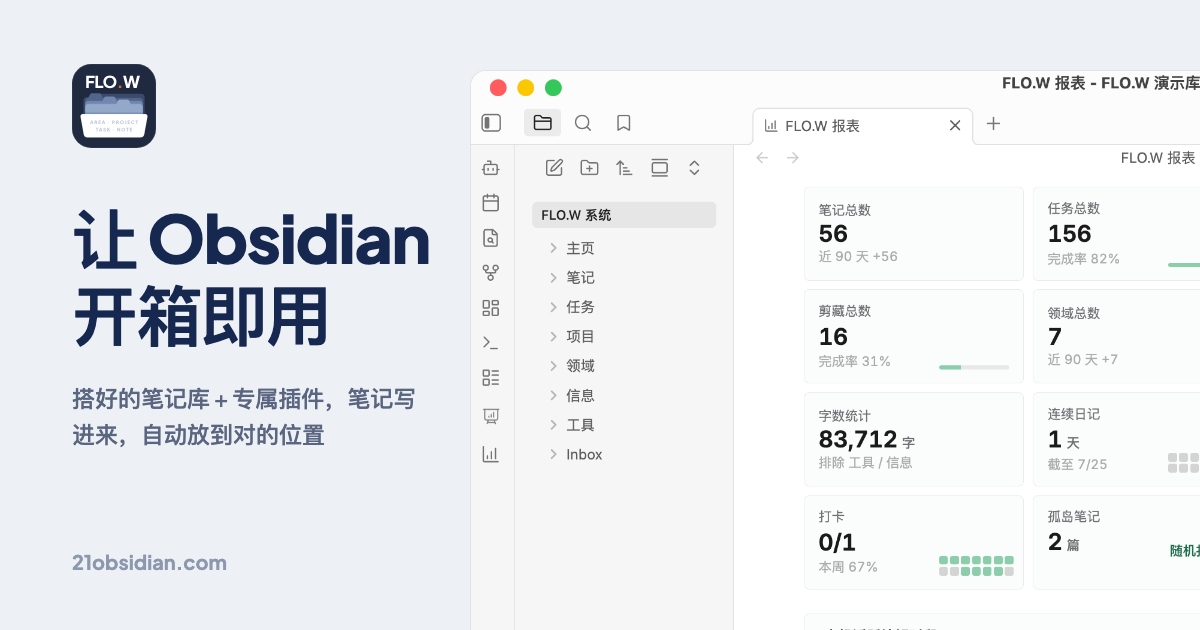
Task: Click the 打卡 weekly heatmap squares
Action: point(976,566)
